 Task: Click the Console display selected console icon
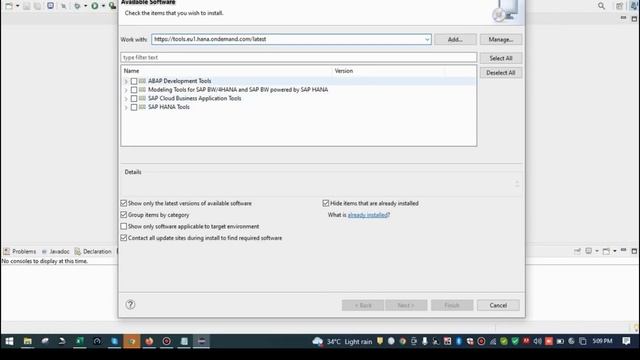click(589, 251)
